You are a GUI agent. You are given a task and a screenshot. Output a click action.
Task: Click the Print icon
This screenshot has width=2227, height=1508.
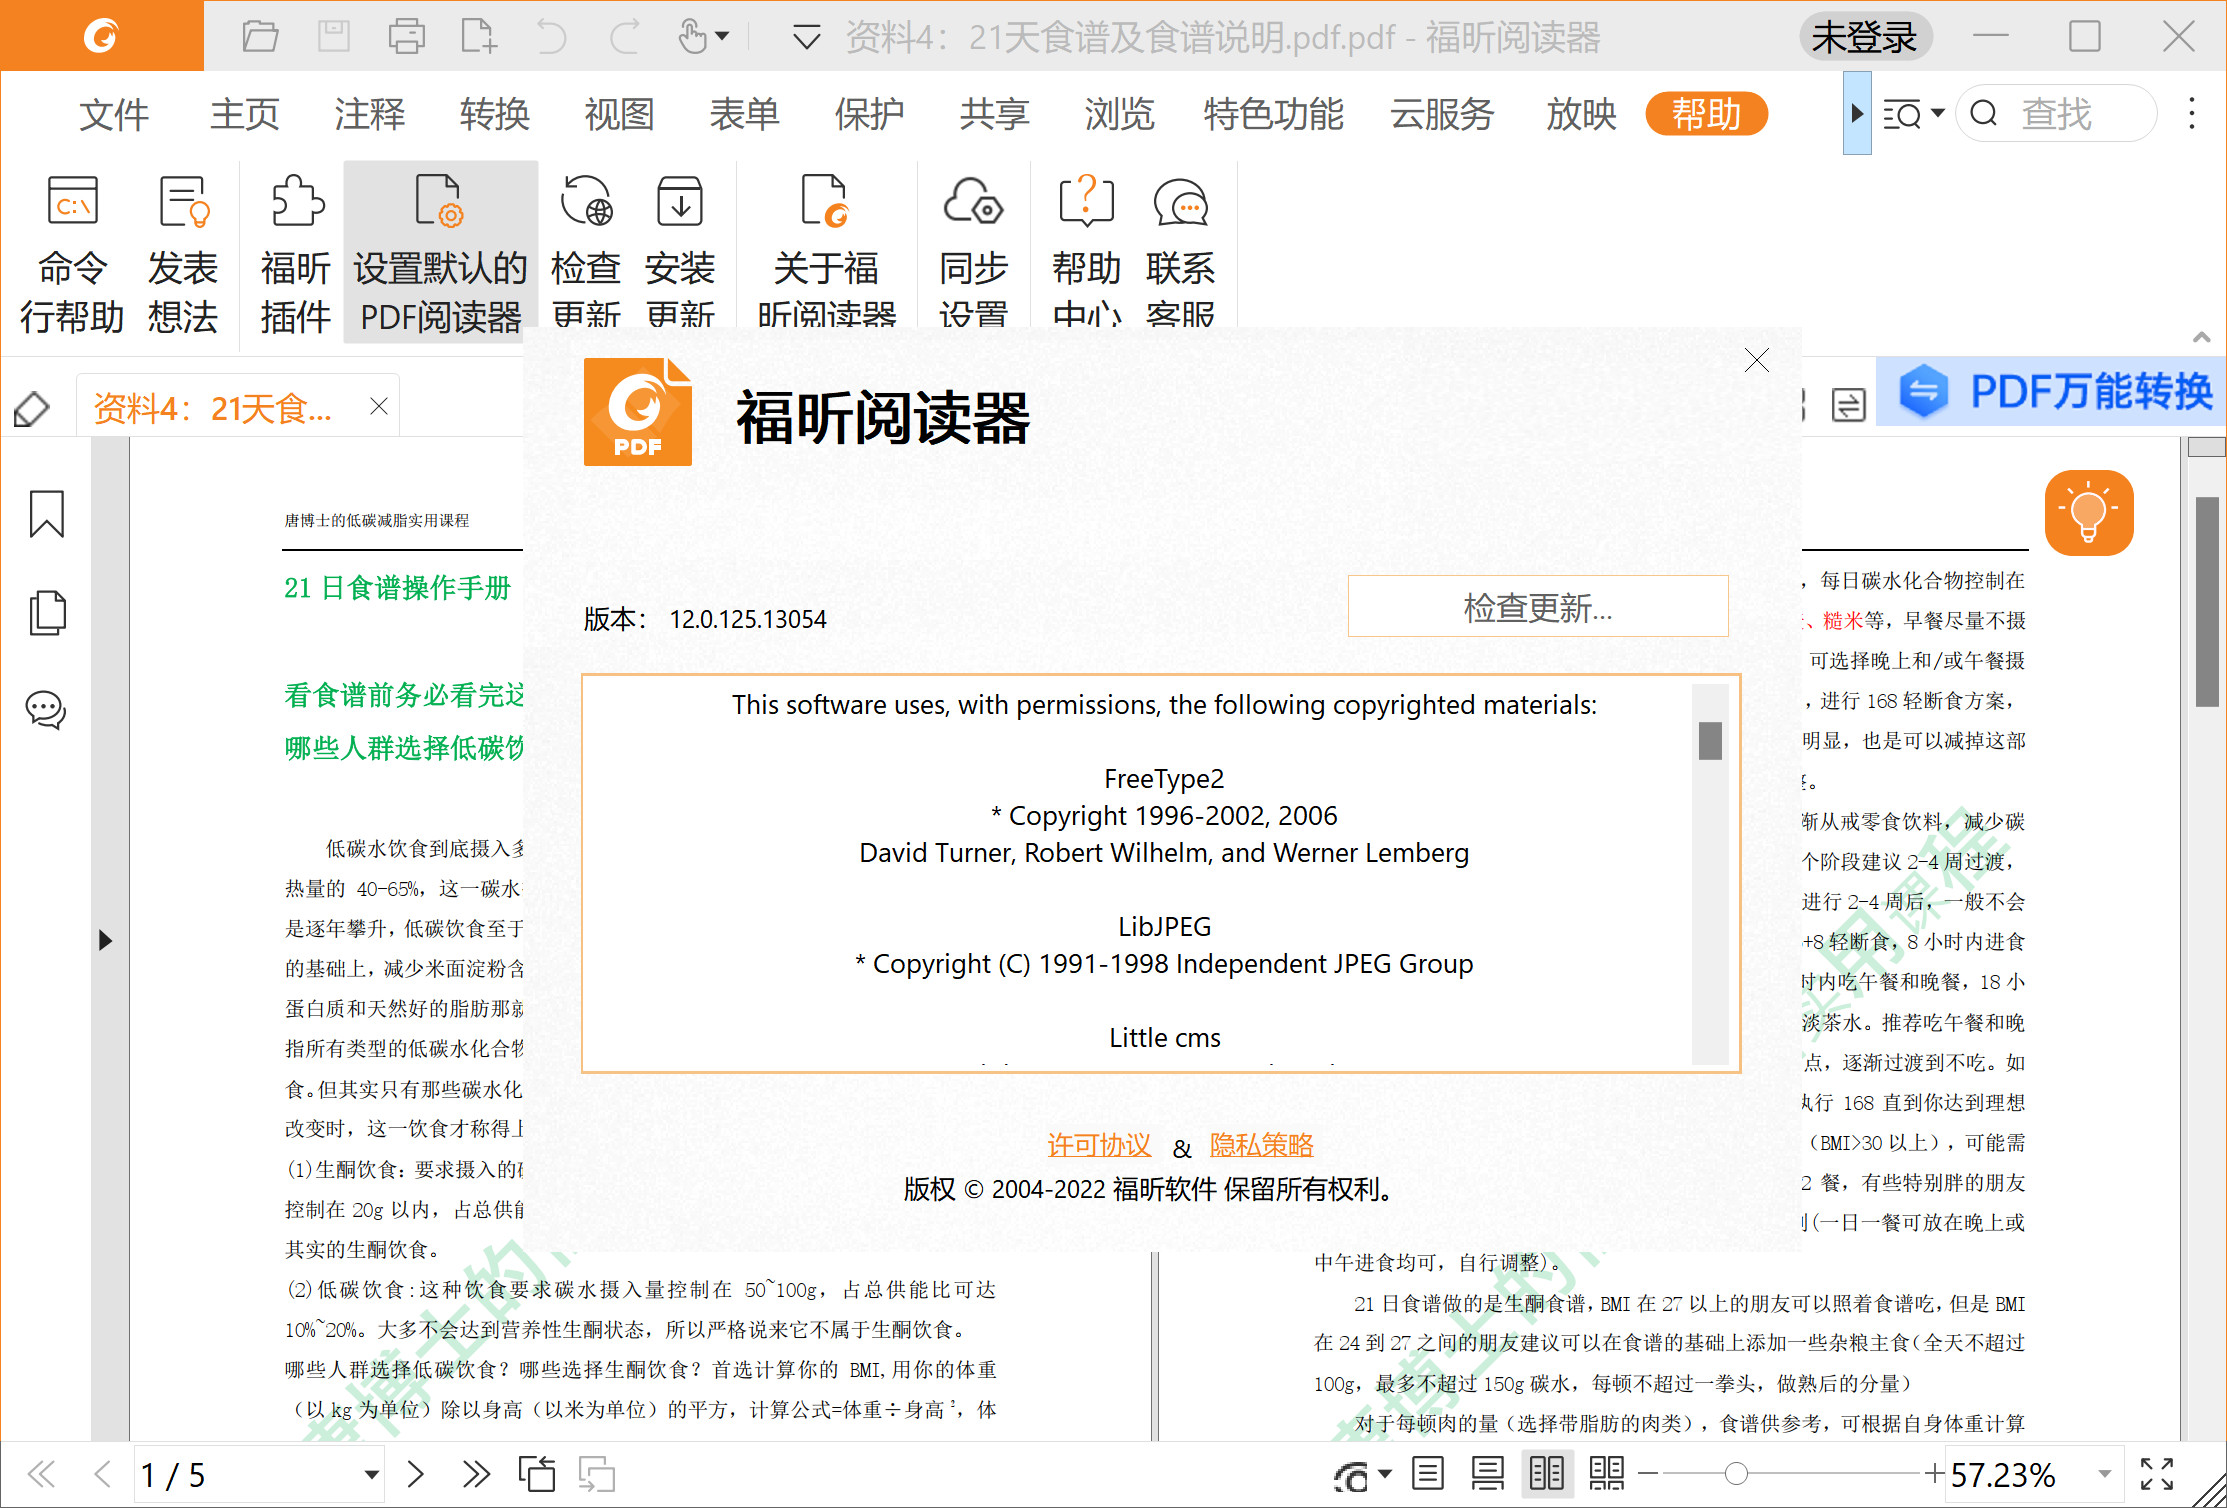pos(406,37)
